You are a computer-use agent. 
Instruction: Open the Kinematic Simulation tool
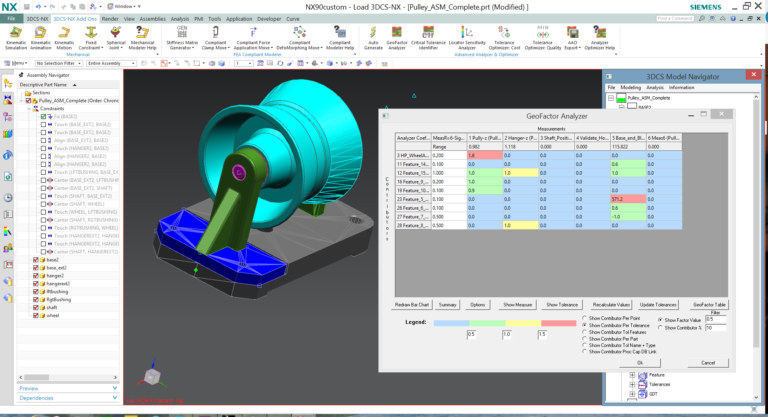pos(16,38)
